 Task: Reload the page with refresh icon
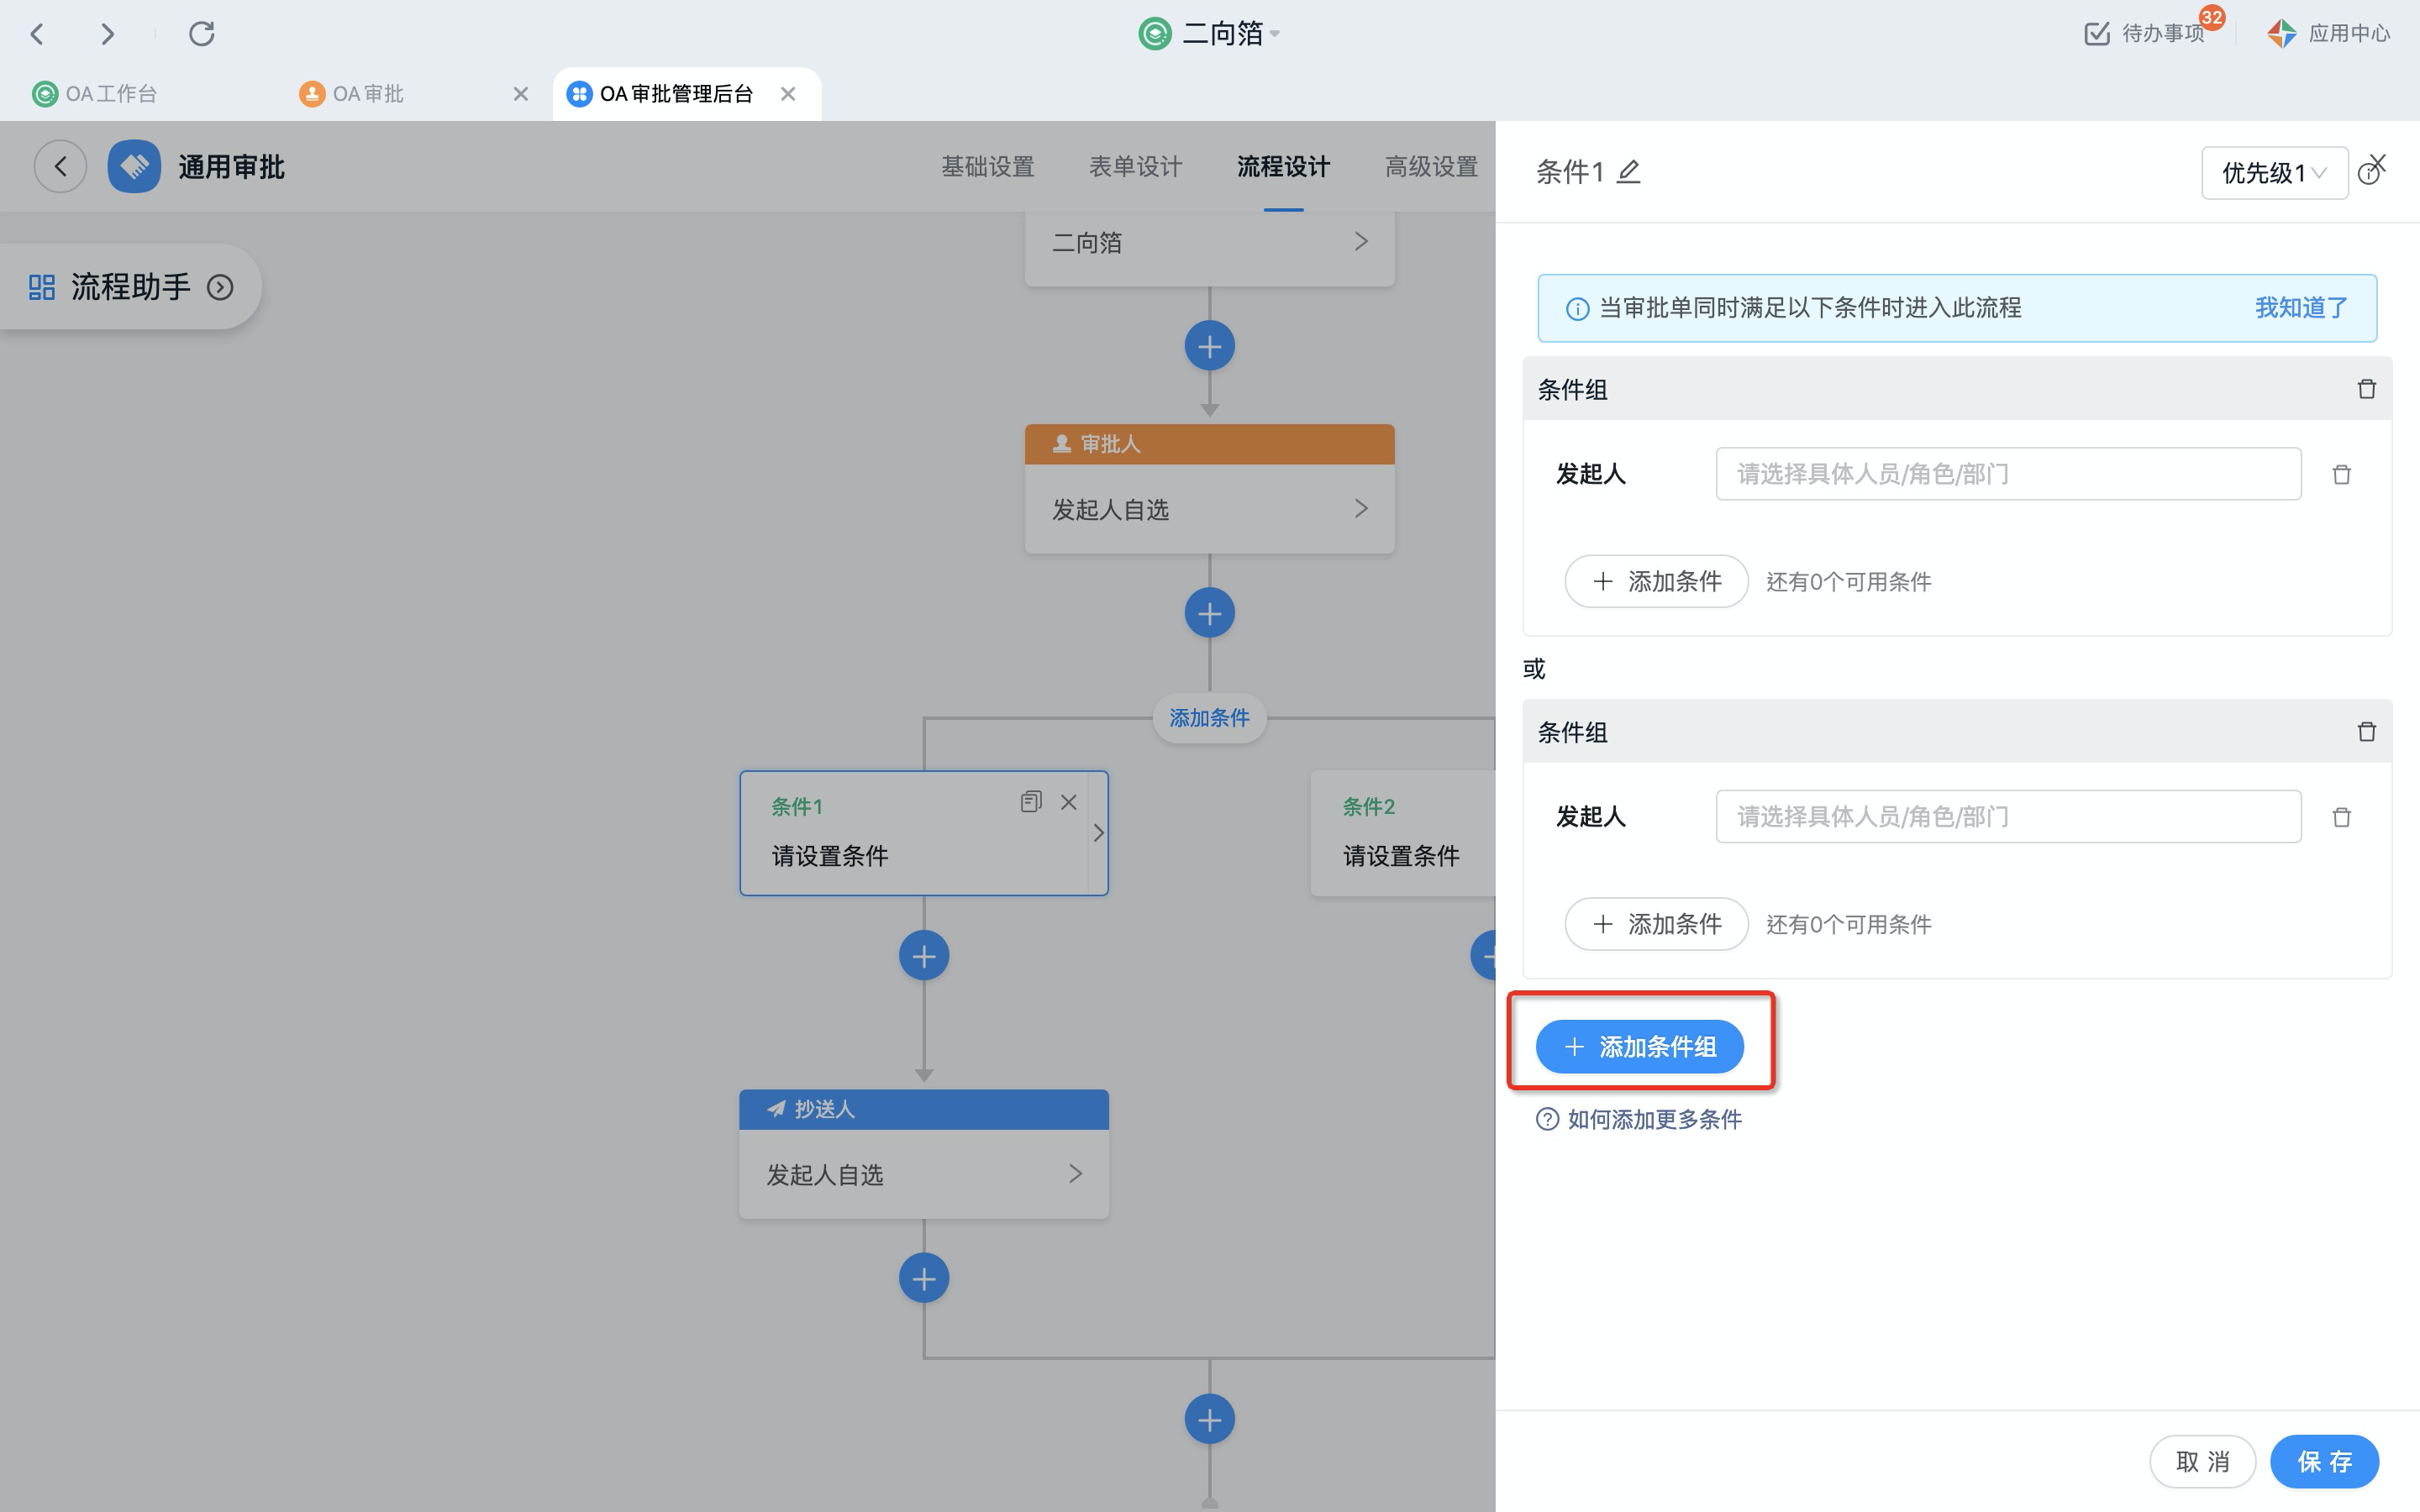tap(202, 34)
